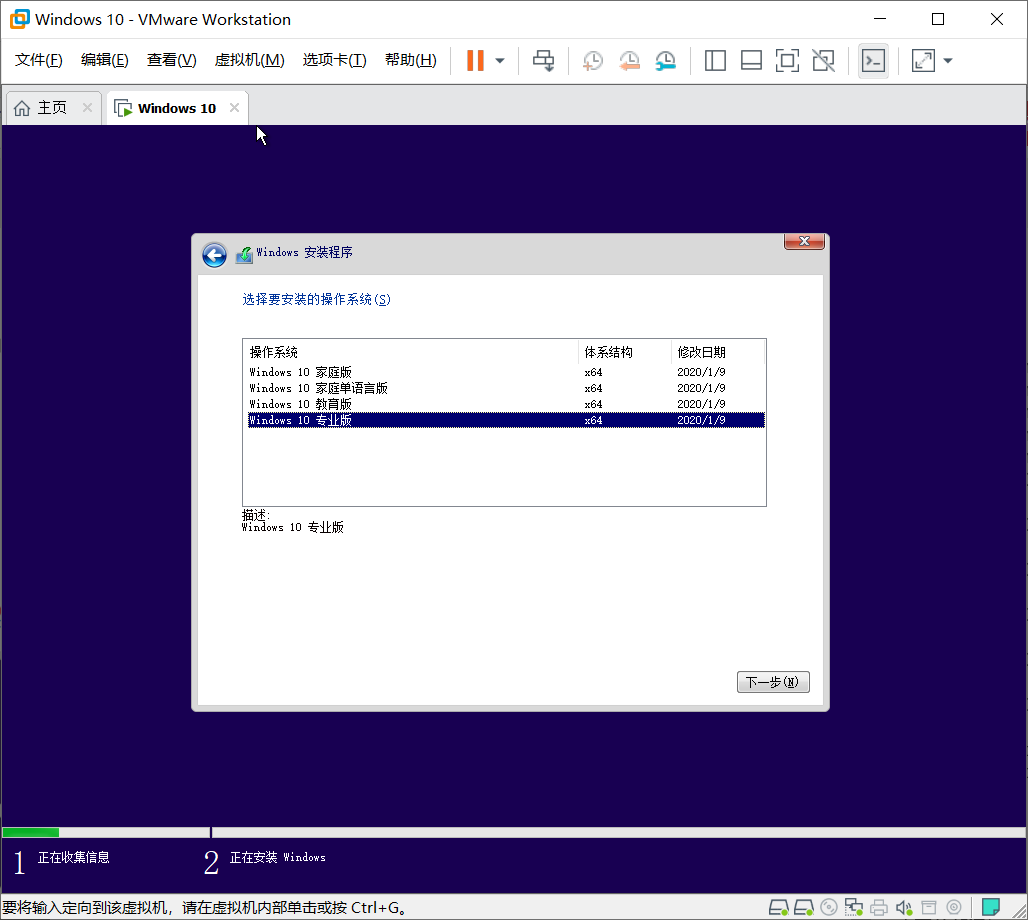Viewport: 1028px width, 920px height.
Task: Click the 下一步(N) button
Action: click(773, 682)
